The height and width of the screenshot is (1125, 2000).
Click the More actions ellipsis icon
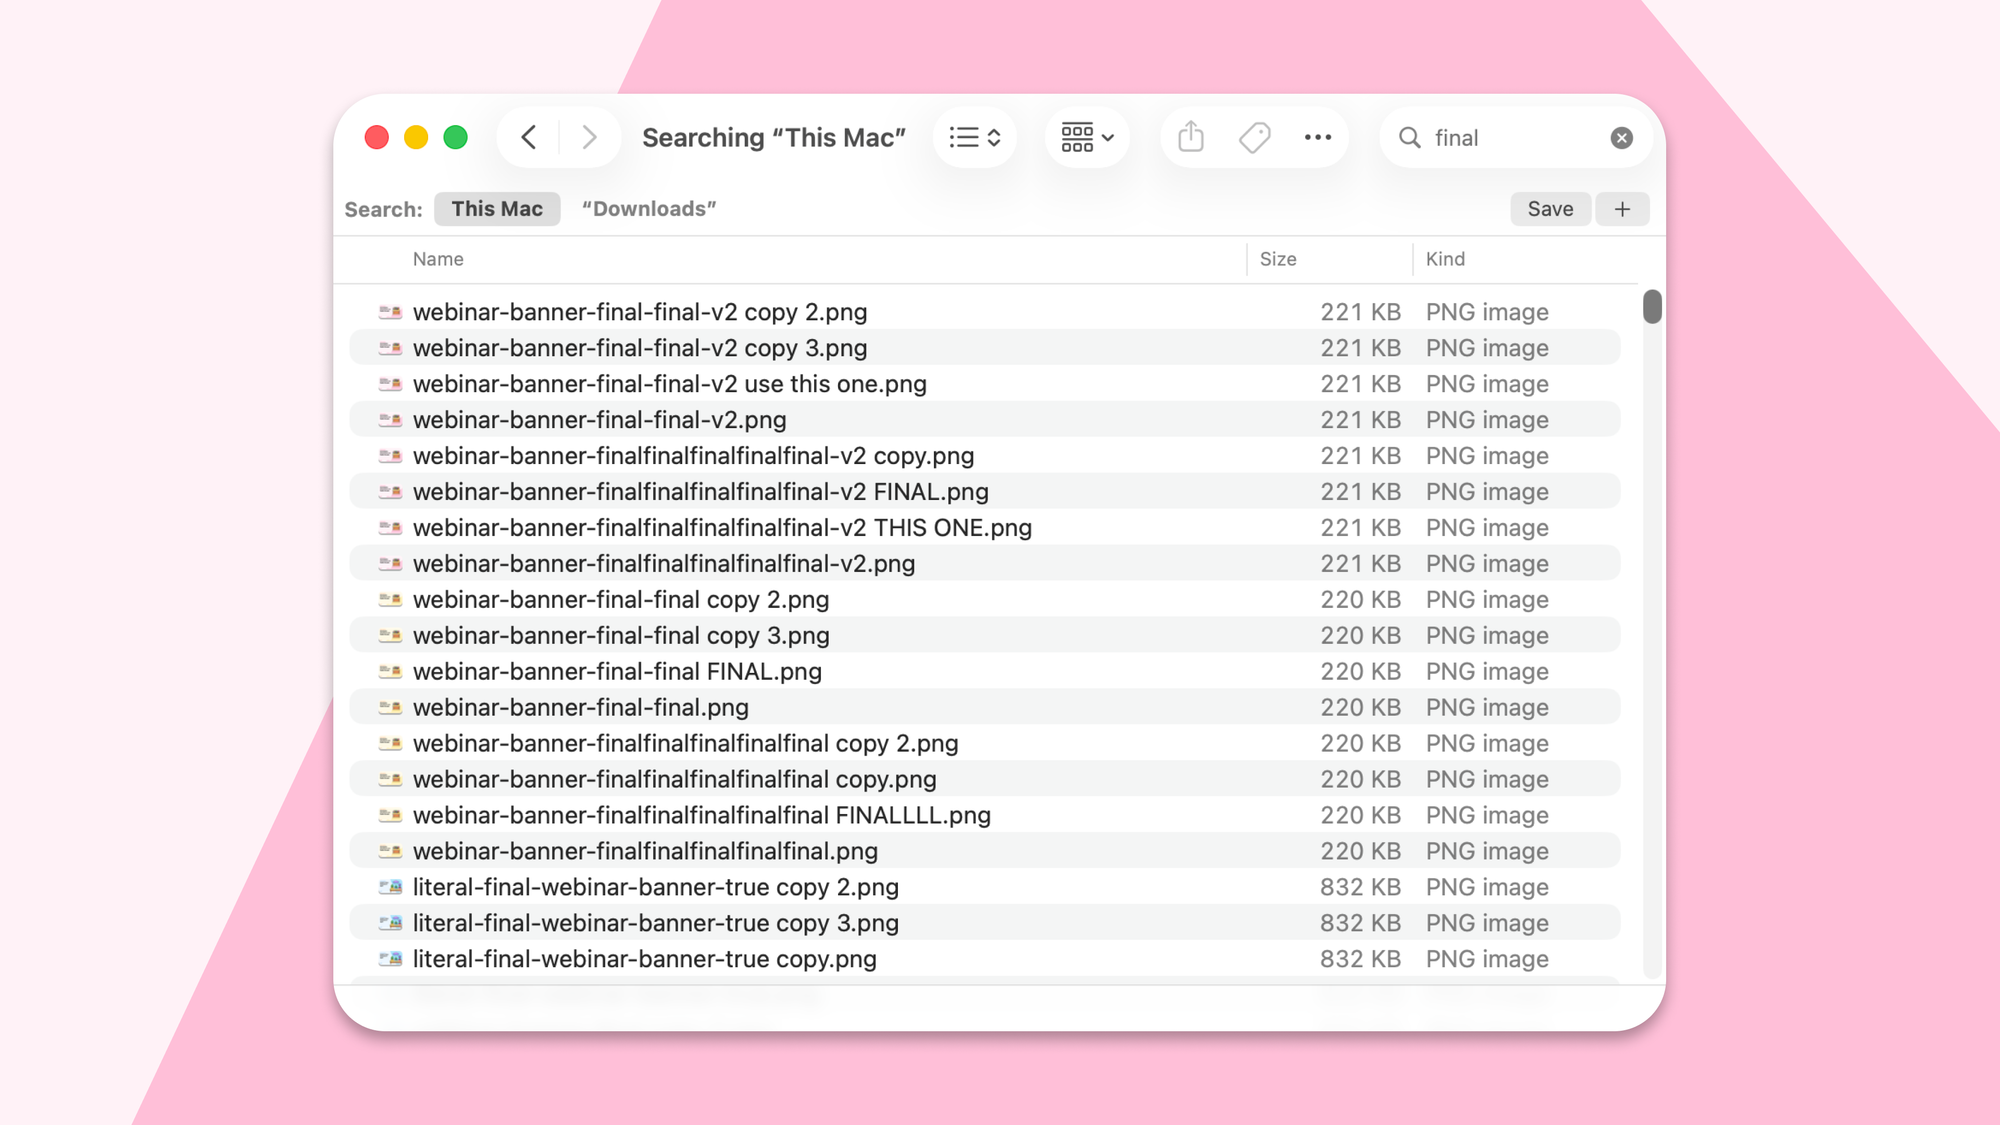(x=1317, y=137)
